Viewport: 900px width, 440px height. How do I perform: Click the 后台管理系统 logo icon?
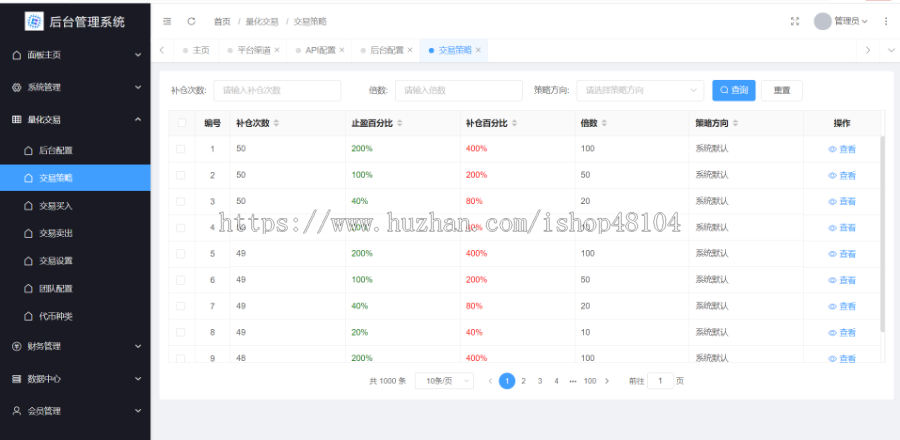click(x=34, y=21)
